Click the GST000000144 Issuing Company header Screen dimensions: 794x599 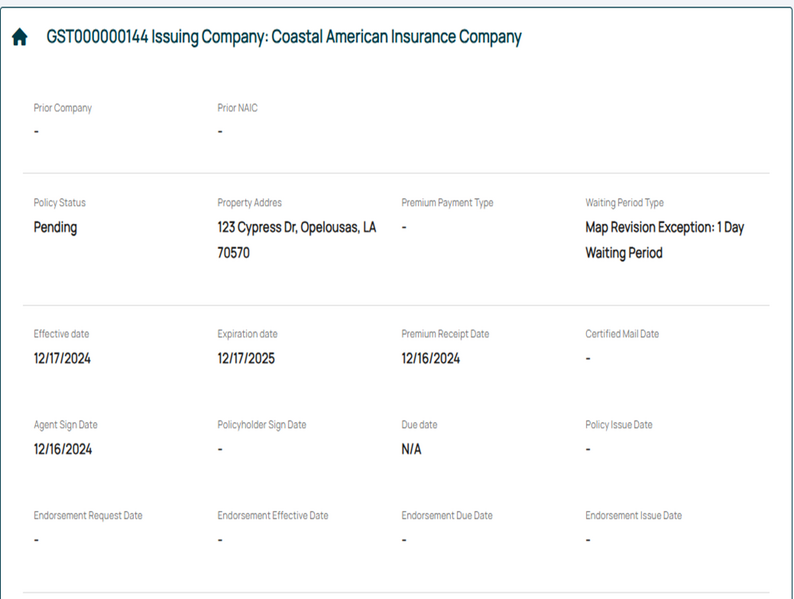point(284,37)
